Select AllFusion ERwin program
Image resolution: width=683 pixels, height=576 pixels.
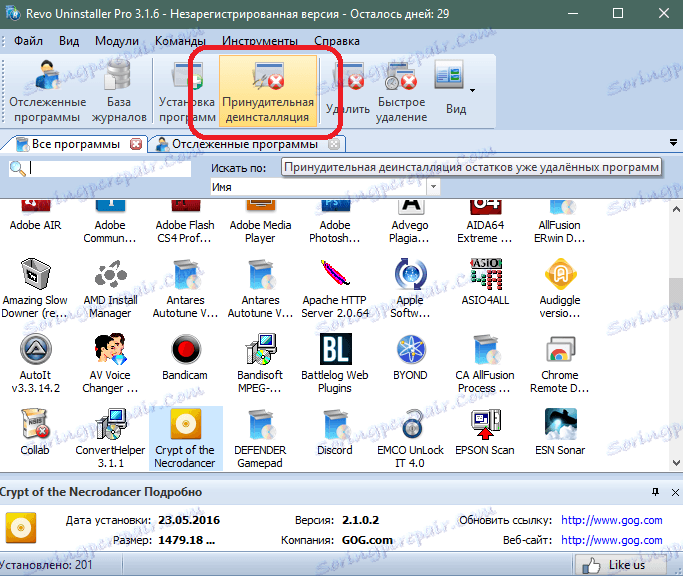point(560,222)
